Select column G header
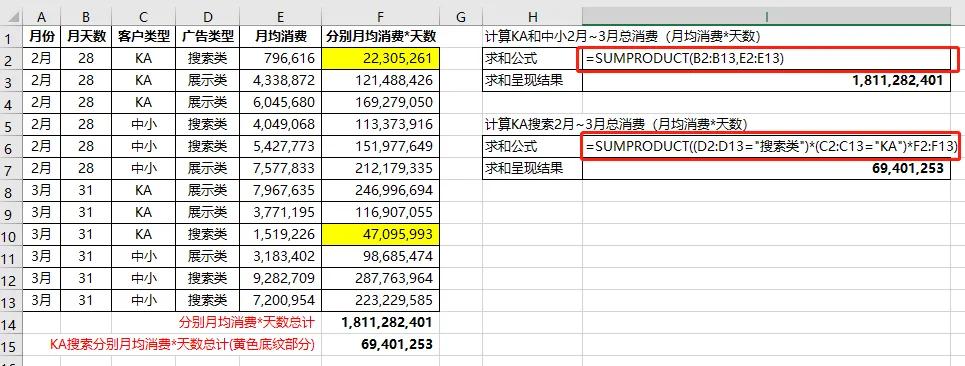The height and width of the screenshot is (366, 965). pos(460,17)
